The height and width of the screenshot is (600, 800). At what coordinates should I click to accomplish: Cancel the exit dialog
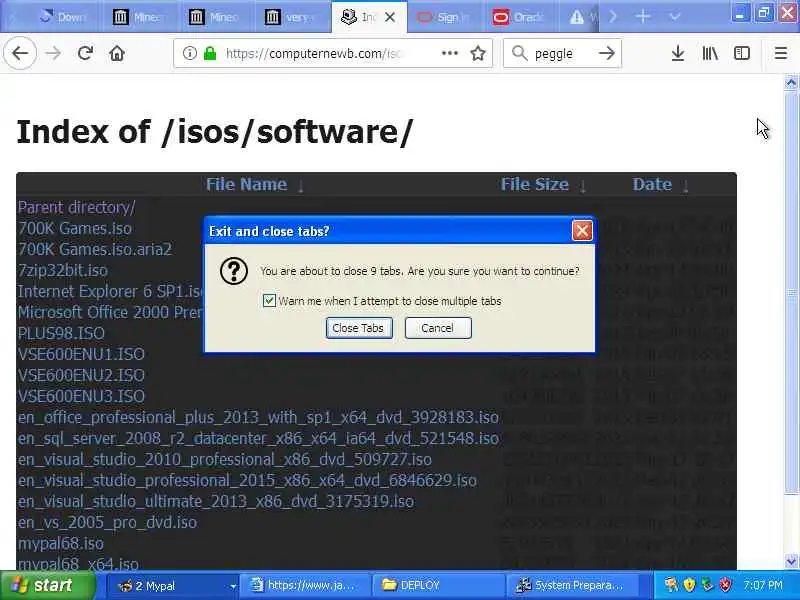coord(438,328)
